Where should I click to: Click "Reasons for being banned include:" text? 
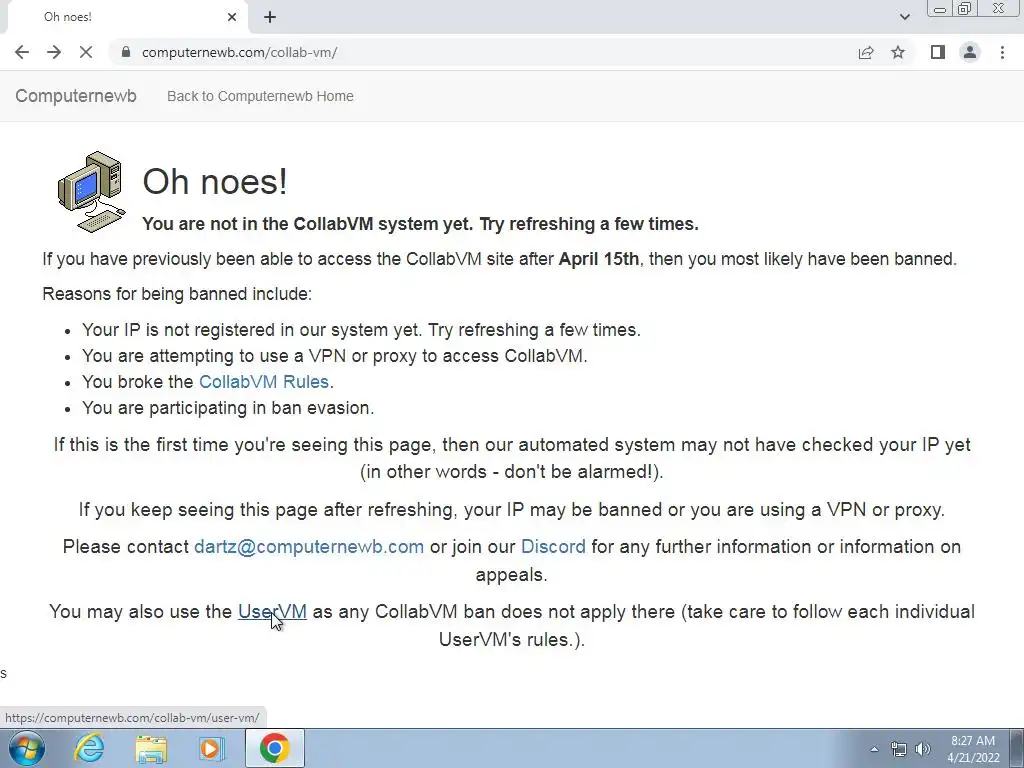(x=177, y=294)
